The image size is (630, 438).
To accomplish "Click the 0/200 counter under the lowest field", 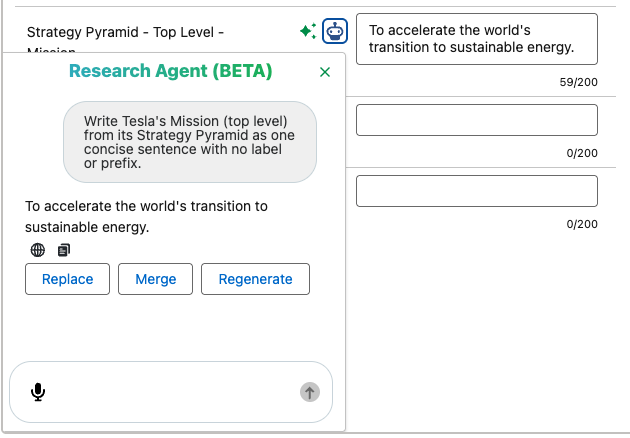I will pos(582,224).
